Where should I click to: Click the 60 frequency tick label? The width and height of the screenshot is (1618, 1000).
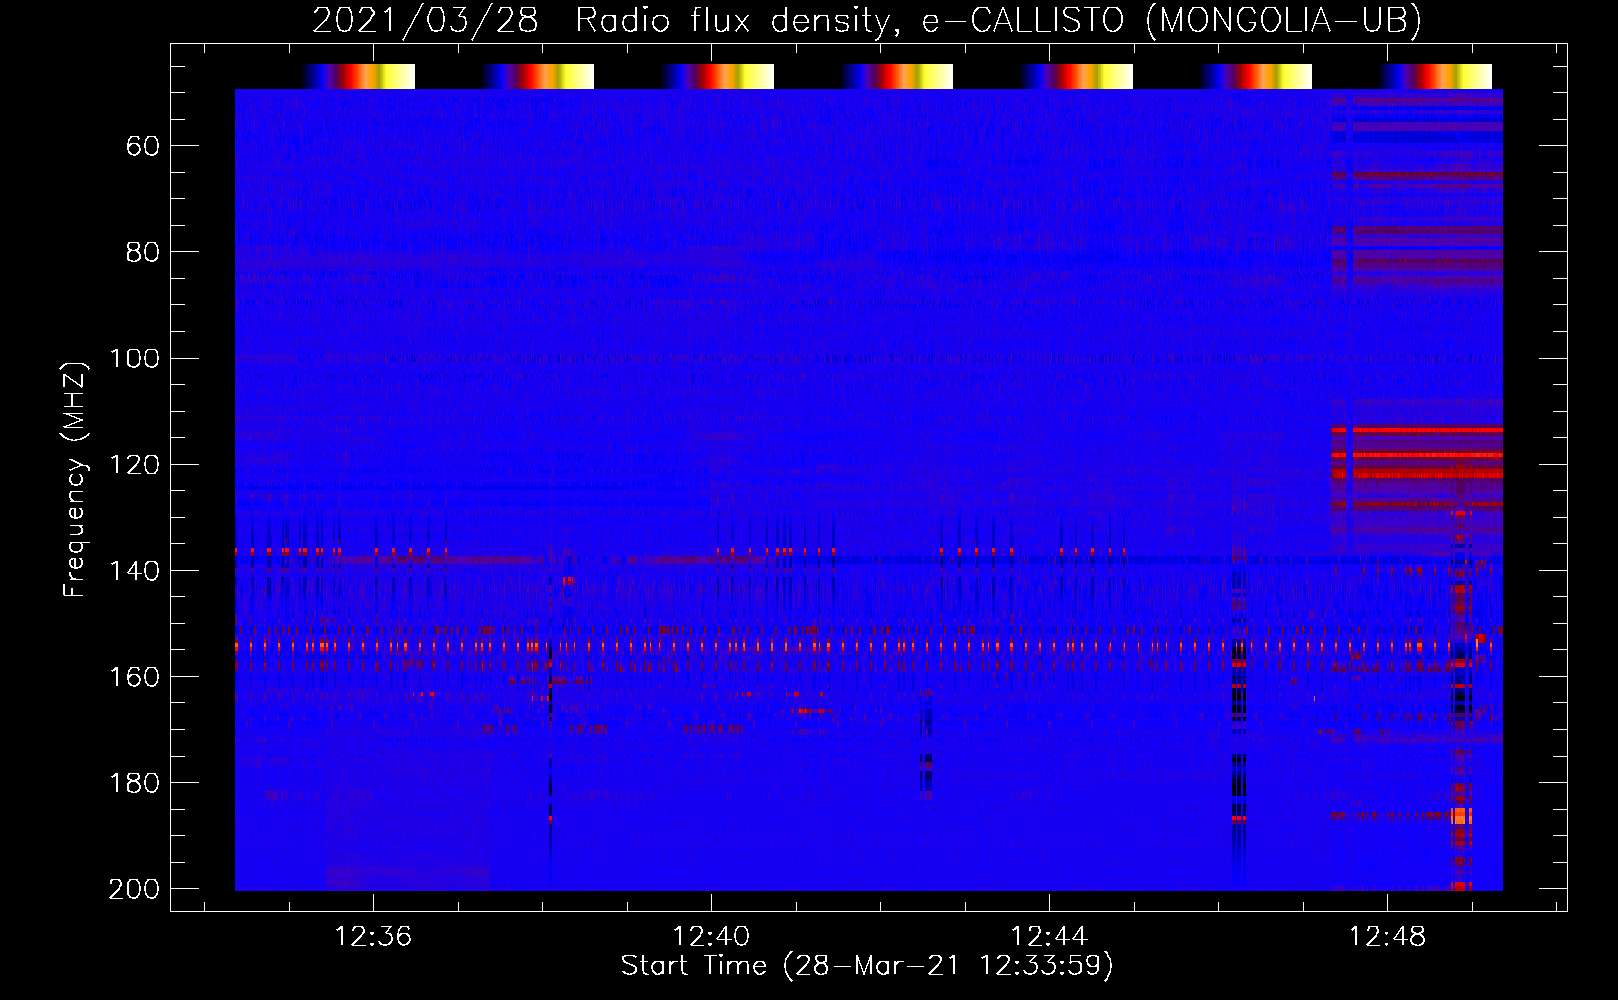pos(143,146)
